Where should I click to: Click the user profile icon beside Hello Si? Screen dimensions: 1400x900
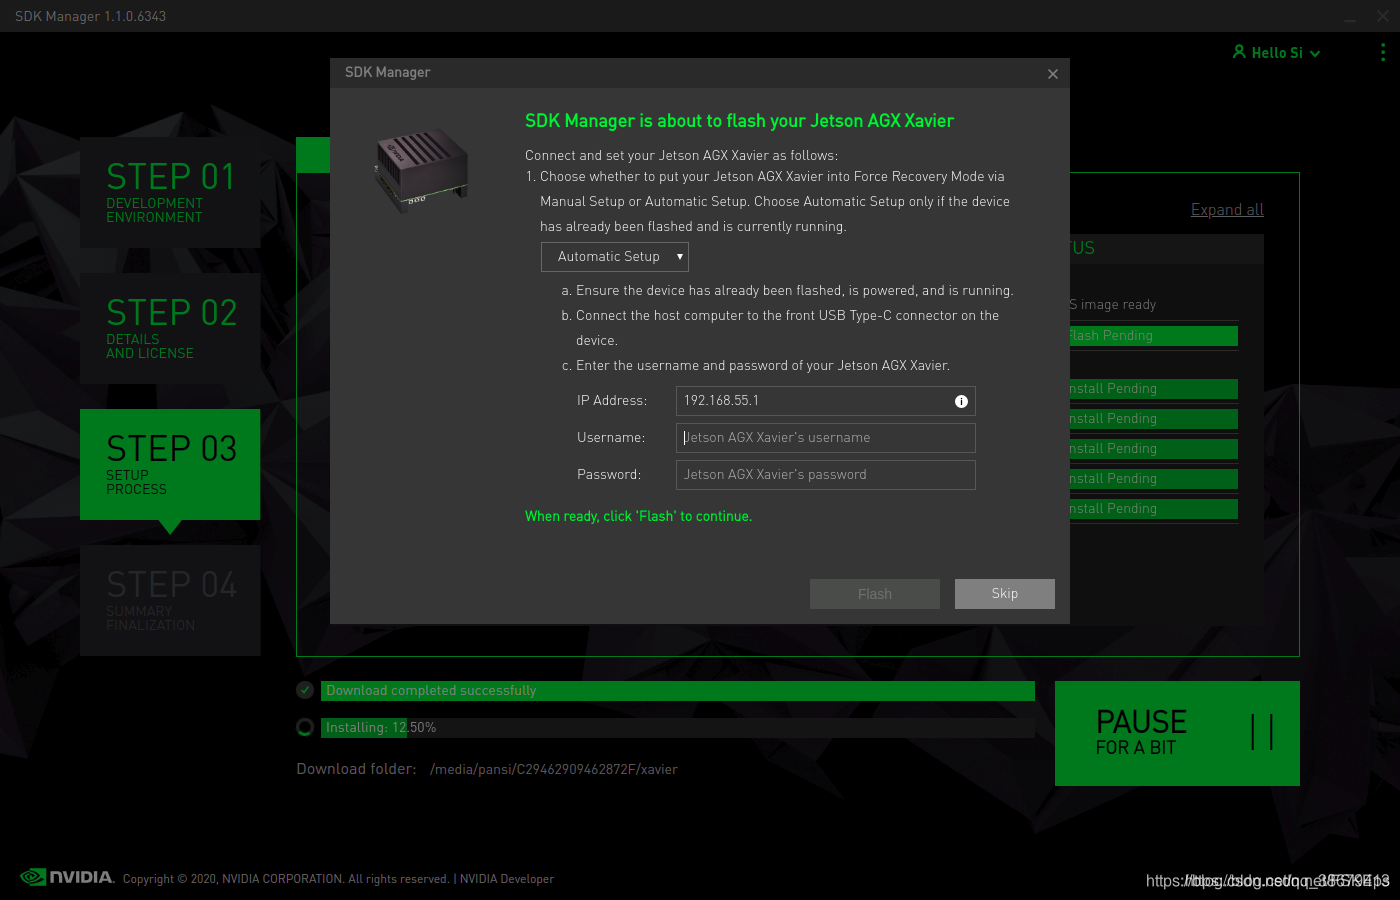1239,52
